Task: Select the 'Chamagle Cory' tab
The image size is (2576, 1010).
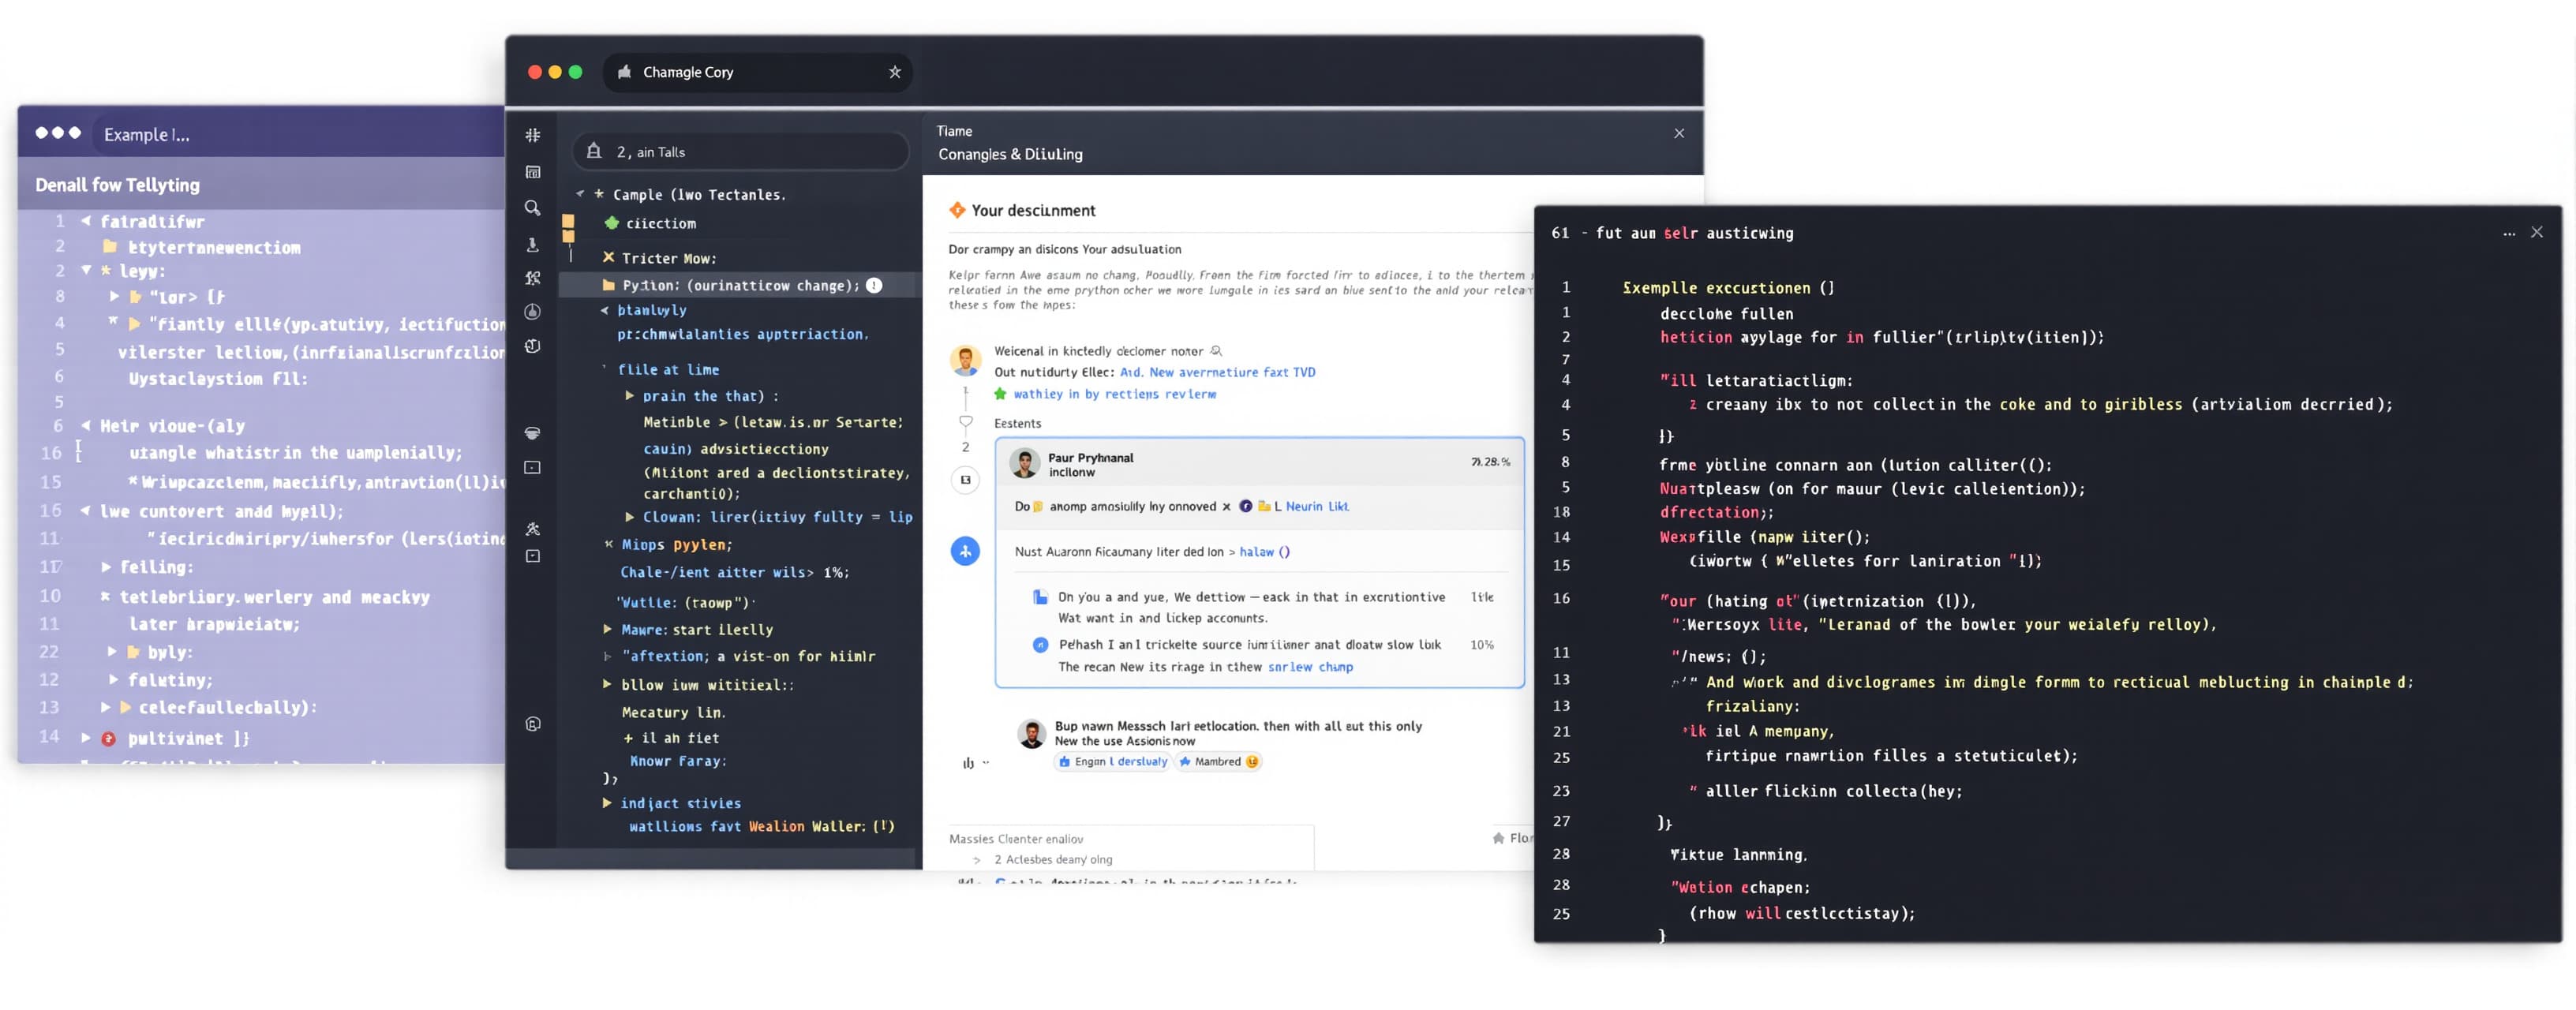Action: click(757, 72)
